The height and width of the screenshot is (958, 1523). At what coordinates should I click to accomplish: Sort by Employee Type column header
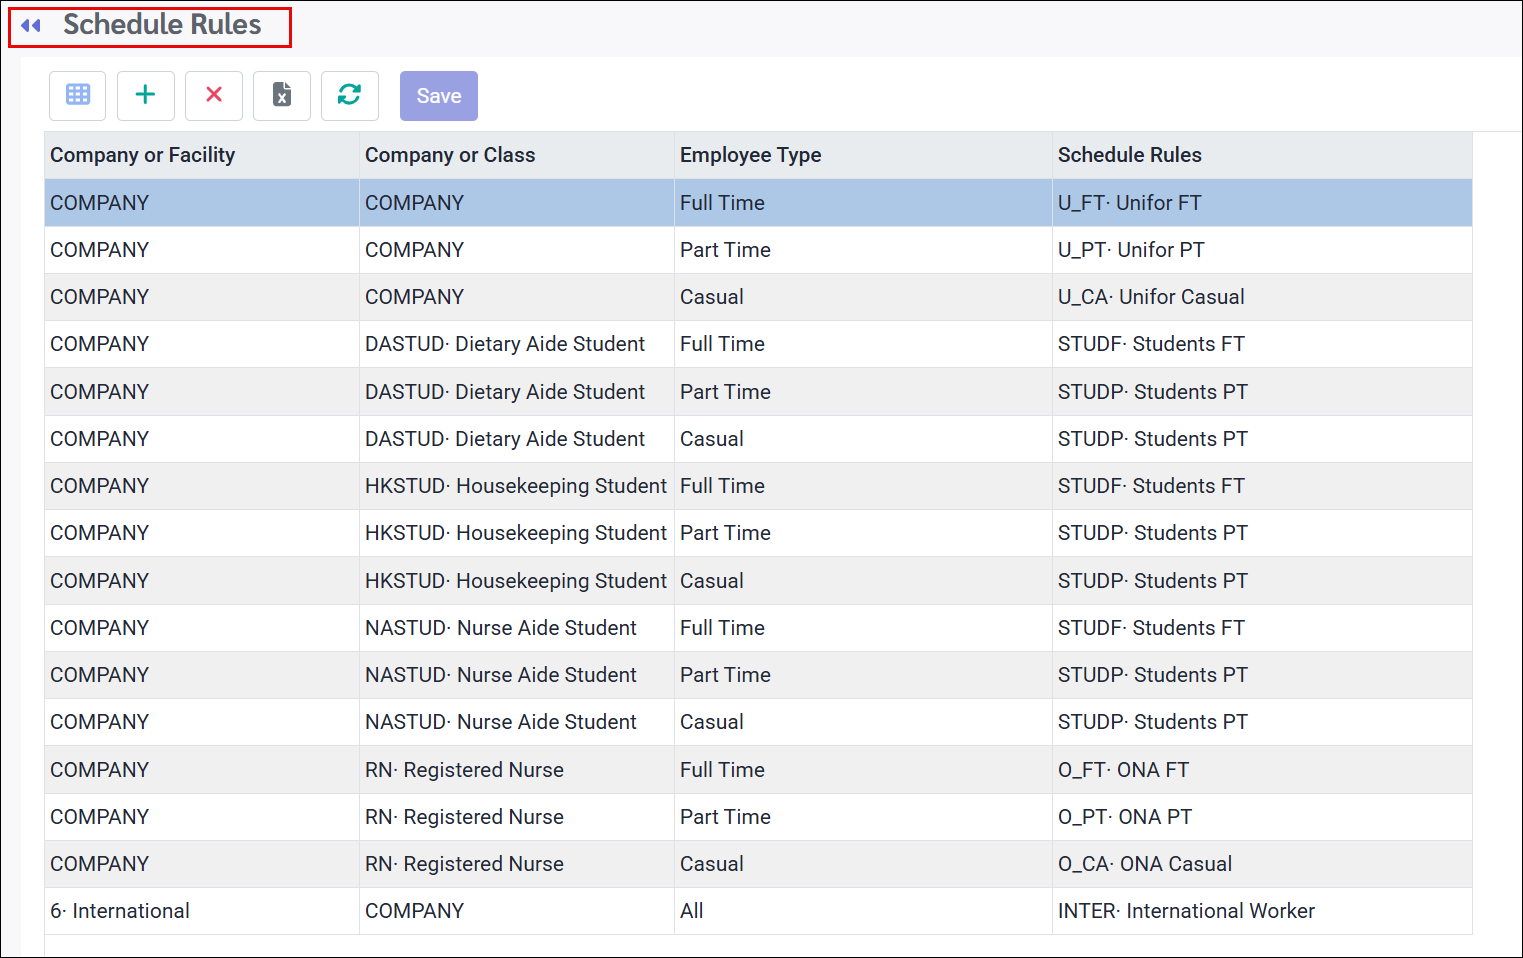[x=751, y=155]
